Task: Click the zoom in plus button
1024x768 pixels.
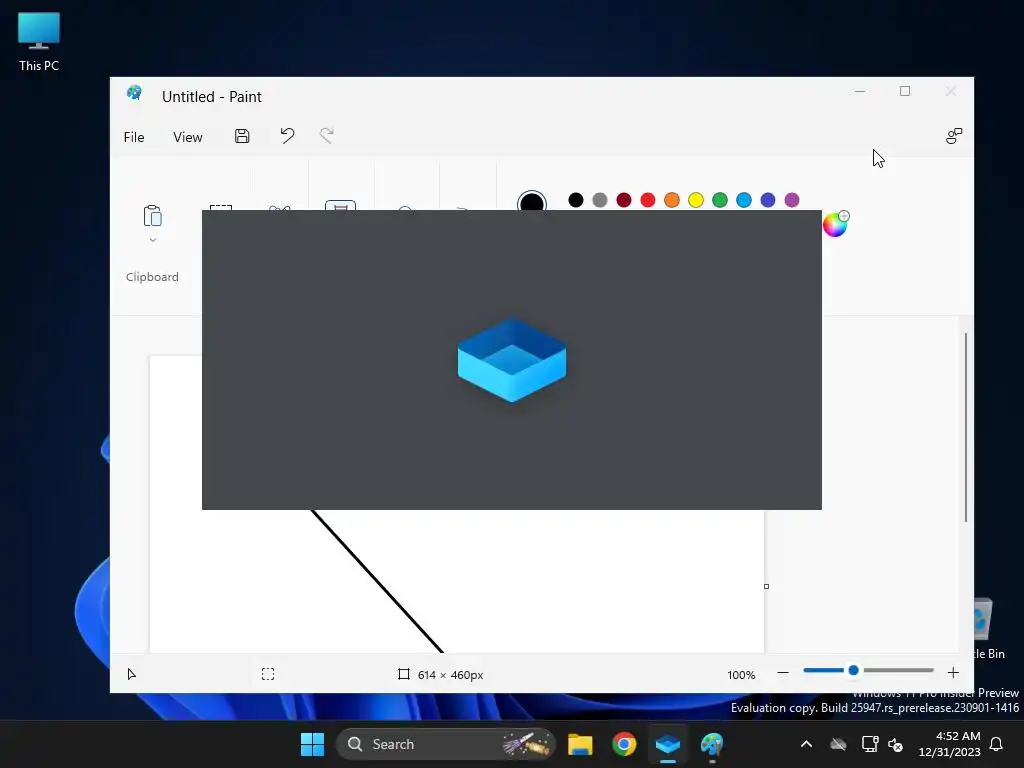Action: [953, 672]
